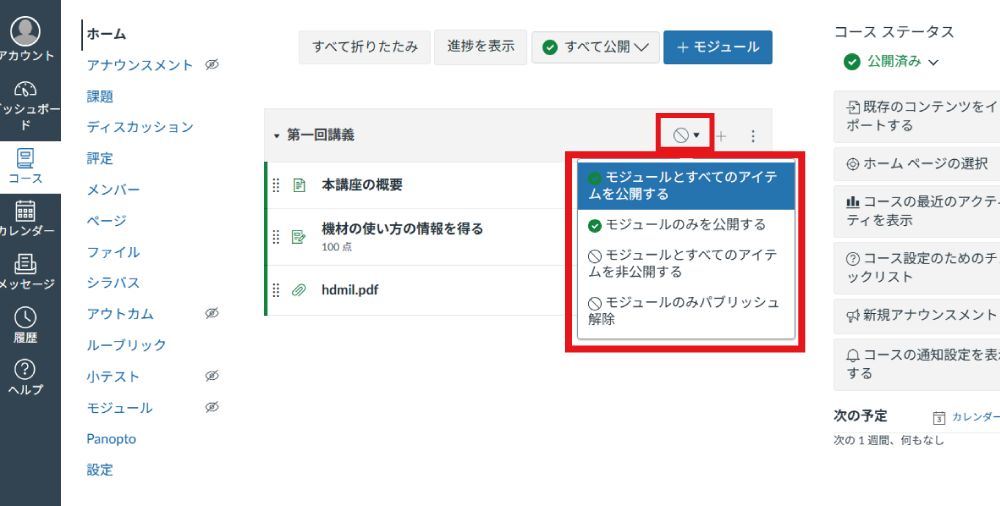Click the 100 点 points text
Viewport: 1000px width, 506px height.
pyautogui.click(x=337, y=247)
